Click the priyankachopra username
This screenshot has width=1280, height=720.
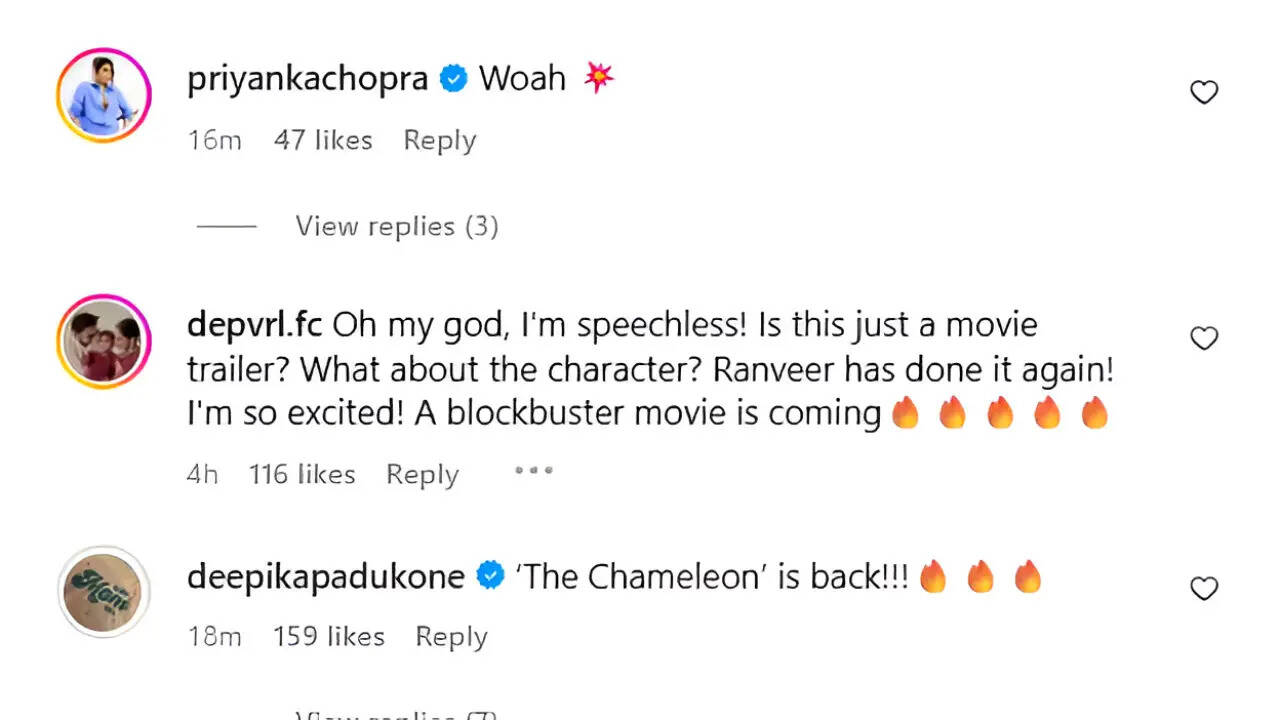[307, 79]
